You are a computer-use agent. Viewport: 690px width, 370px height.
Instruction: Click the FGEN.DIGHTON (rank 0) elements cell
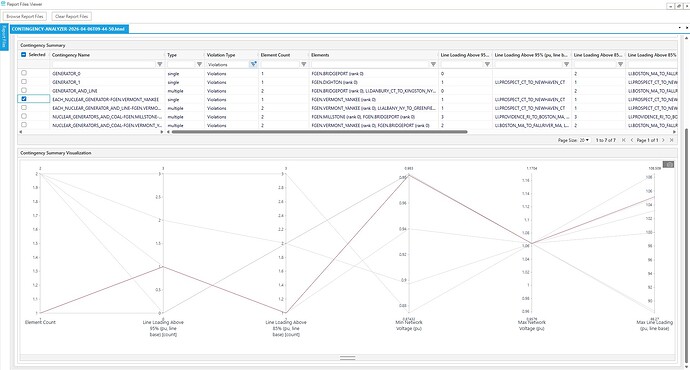(334, 82)
